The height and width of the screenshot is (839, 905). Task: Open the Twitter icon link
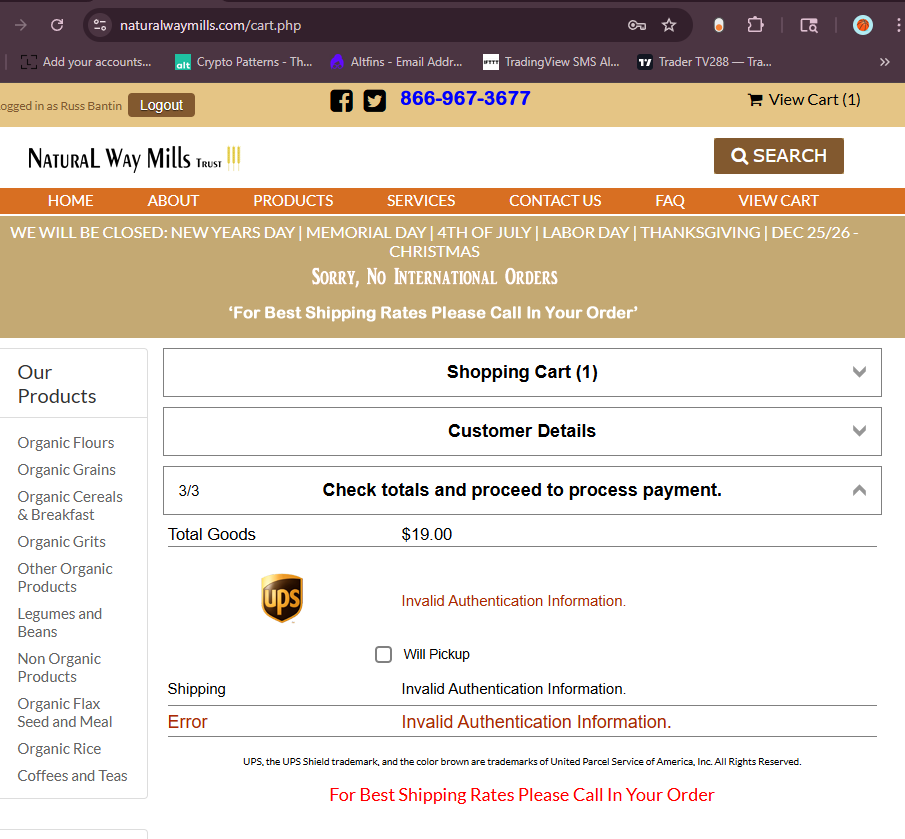375,101
